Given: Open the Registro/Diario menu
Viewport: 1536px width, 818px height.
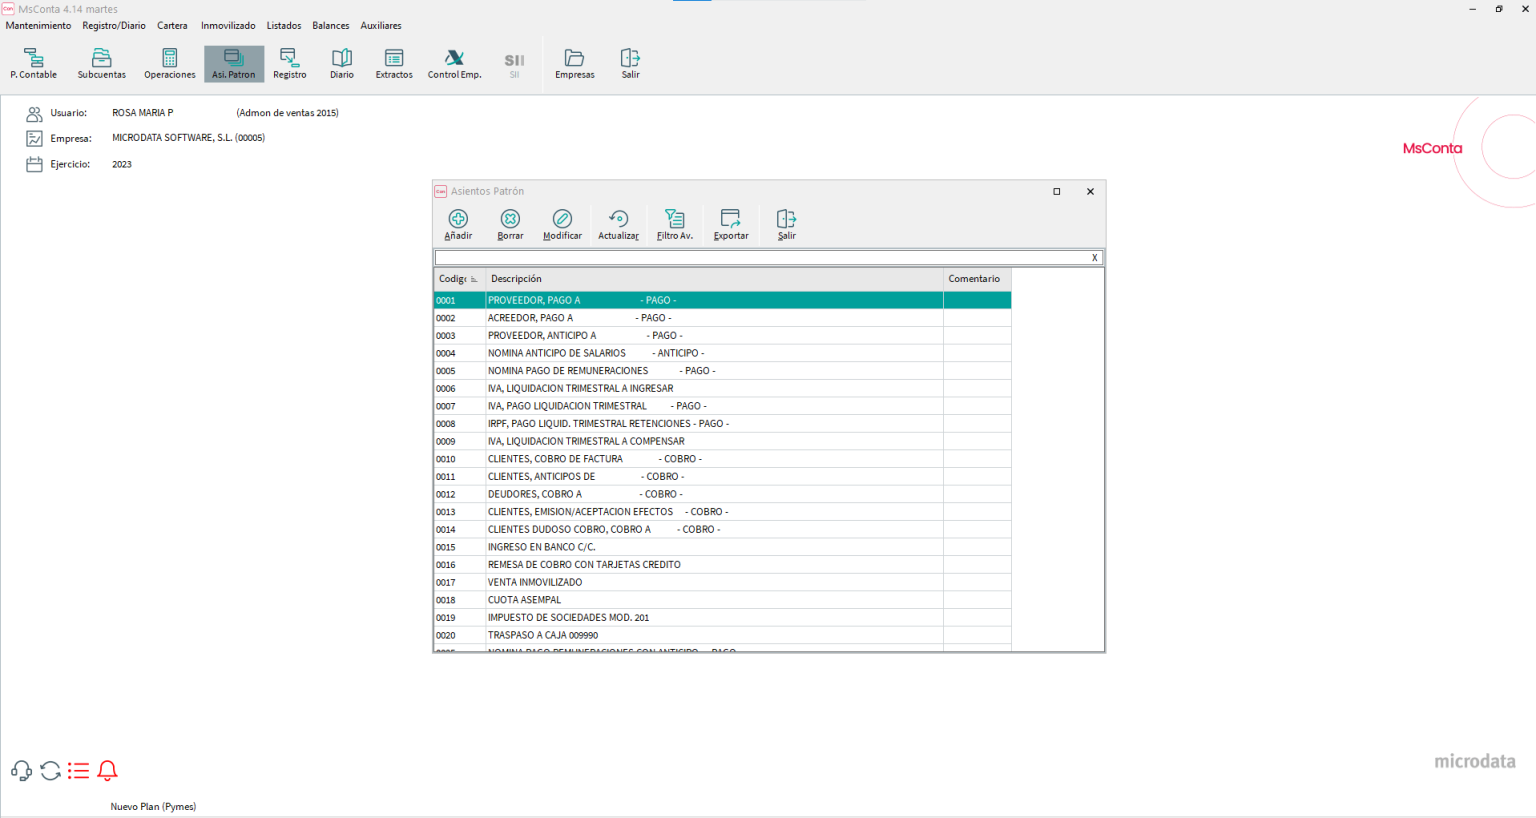Looking at the screenshot, I should click(114, 26).
